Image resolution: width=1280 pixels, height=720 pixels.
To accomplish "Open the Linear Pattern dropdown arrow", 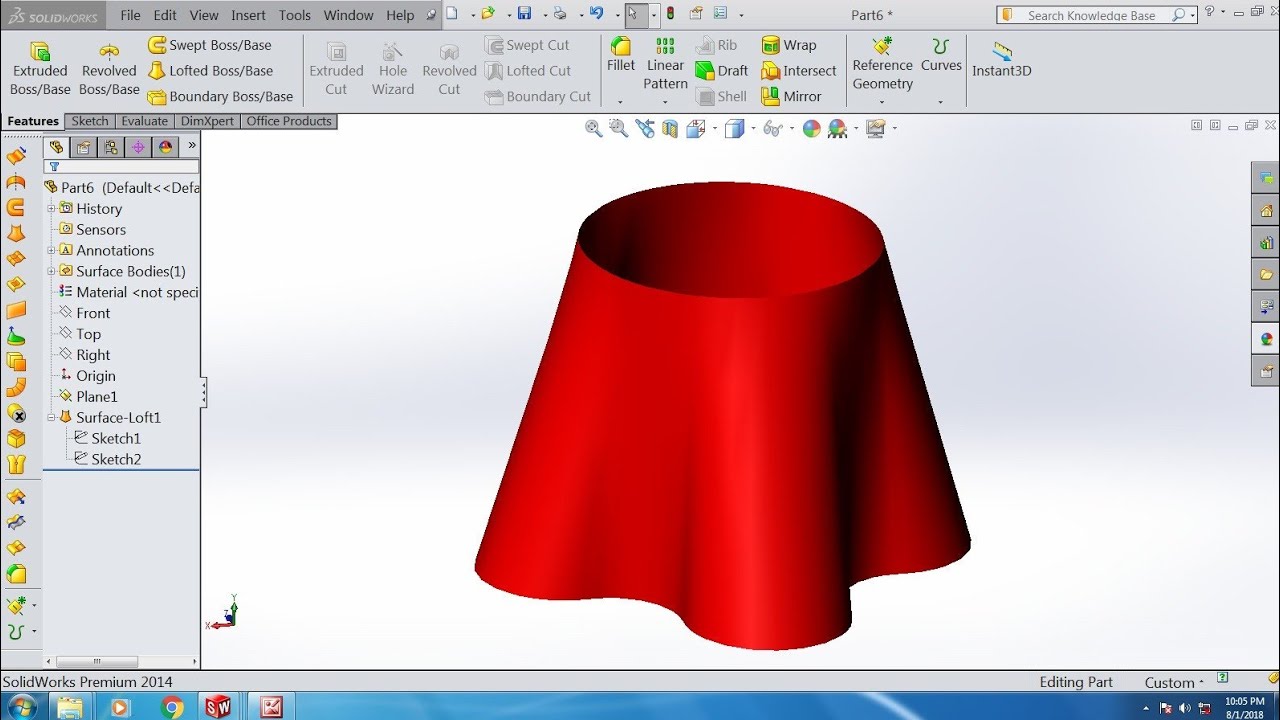I will pos(665,101).
